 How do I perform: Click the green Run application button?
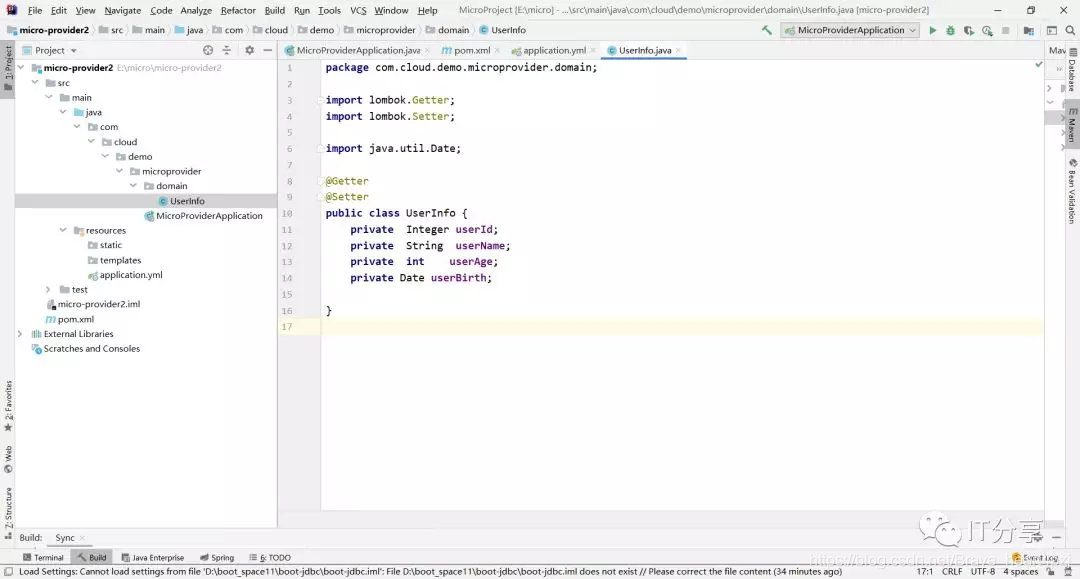point(933,30)
